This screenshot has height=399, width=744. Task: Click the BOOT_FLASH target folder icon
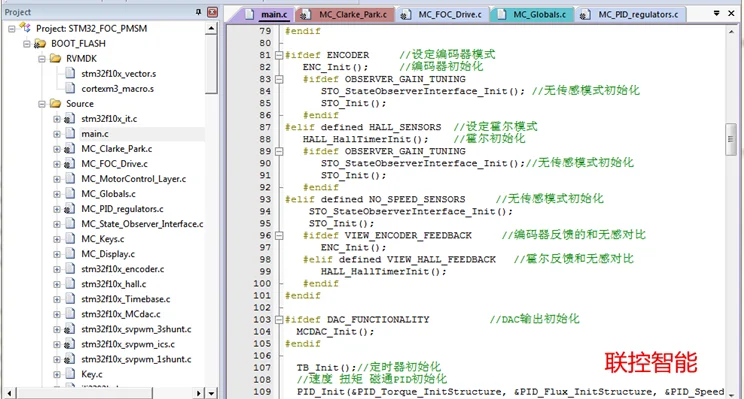coord(40,44)
